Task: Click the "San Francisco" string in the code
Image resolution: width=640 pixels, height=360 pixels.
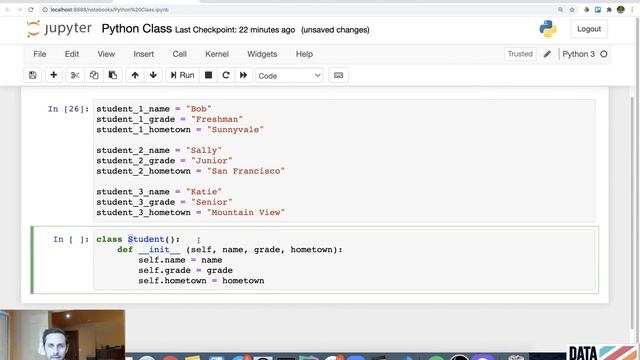Action: coord(246,171)
